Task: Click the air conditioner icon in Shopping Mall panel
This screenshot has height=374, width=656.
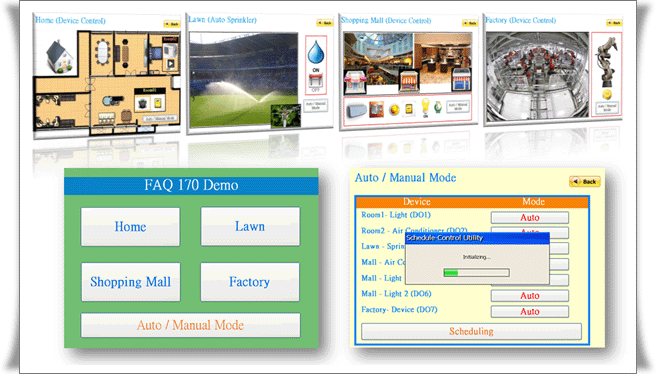Action: 357,110
